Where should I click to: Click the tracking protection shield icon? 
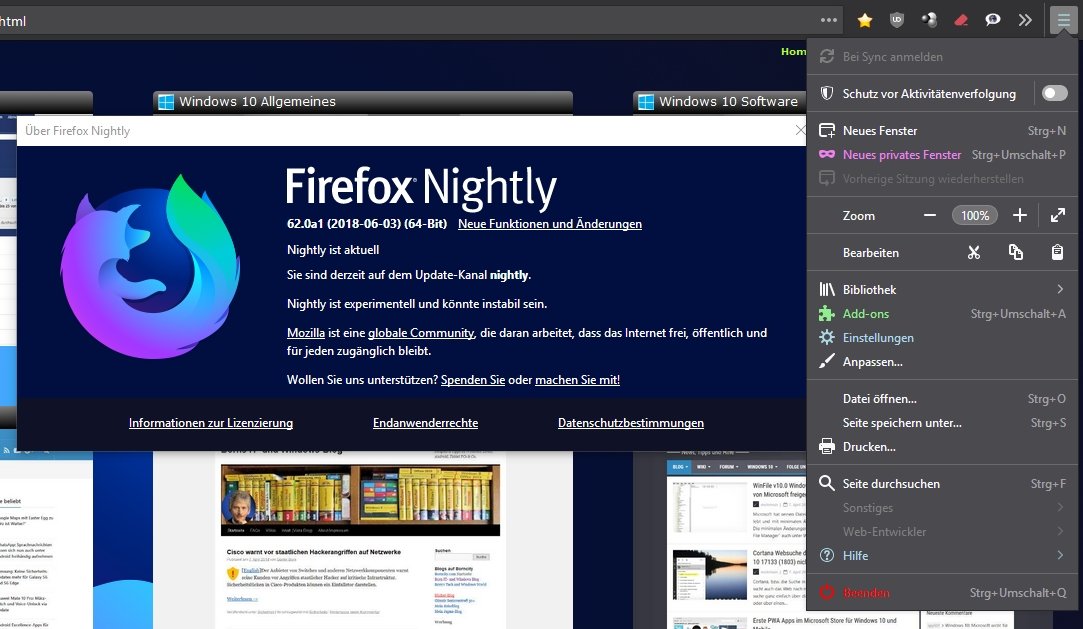826,93
